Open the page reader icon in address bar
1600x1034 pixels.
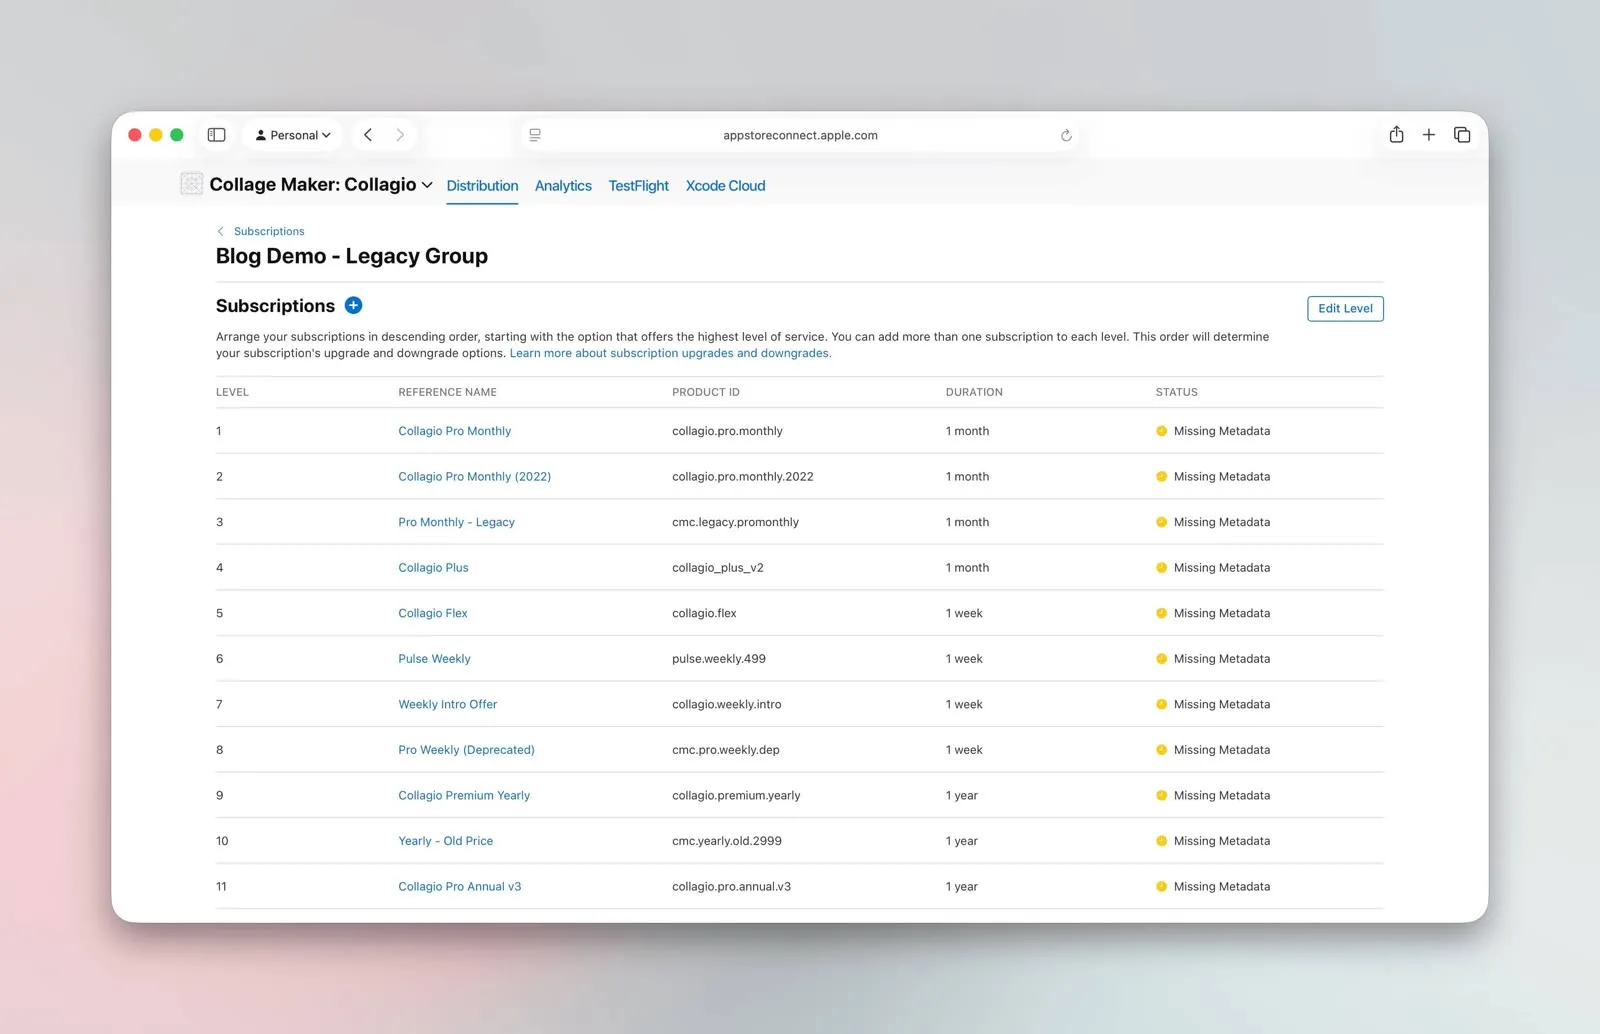pos(535,135)
